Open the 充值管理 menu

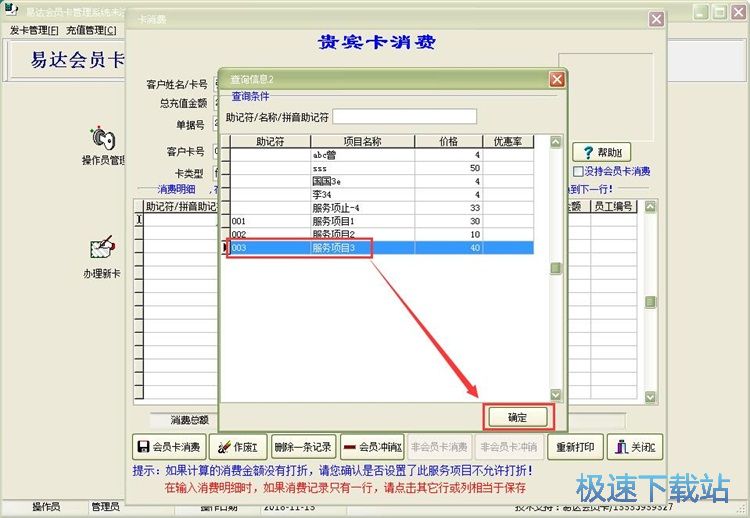click(91, 31)
